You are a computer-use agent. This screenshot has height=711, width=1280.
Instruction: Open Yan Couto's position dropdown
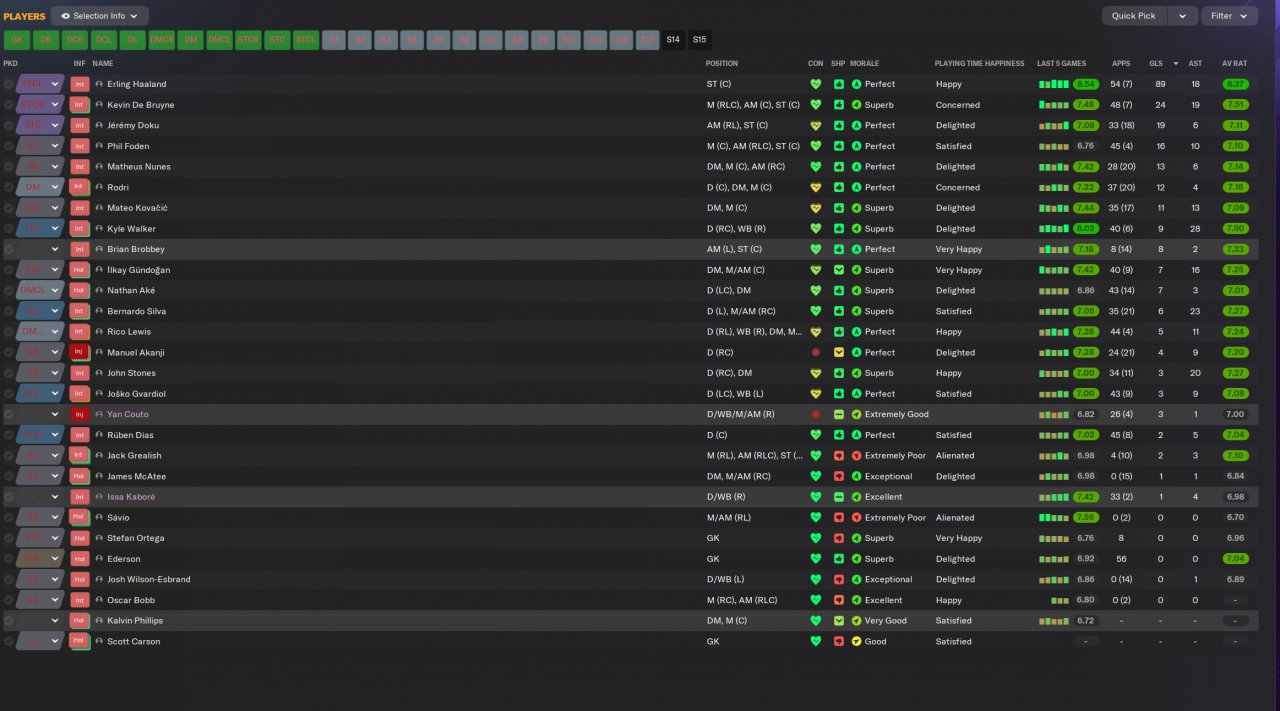pos(41,414)
